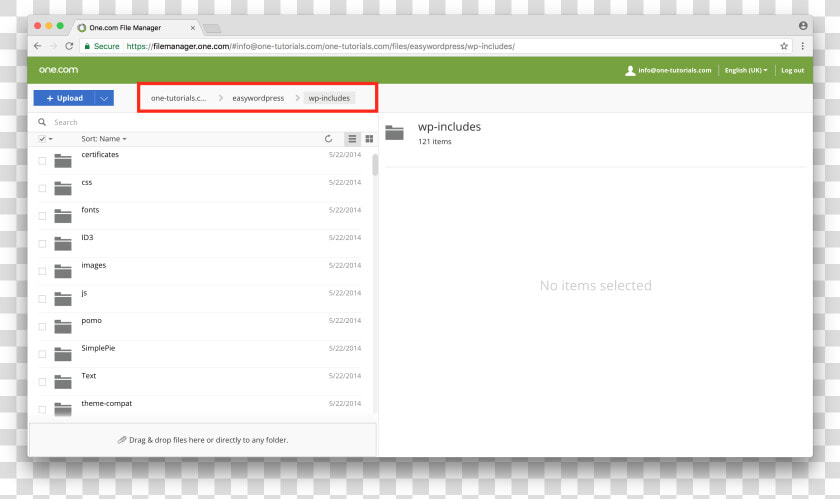Go to one-tutorials.c... breadcrumb
The width and height of the screenshot is (840, 499).
(x=178, y=98)
